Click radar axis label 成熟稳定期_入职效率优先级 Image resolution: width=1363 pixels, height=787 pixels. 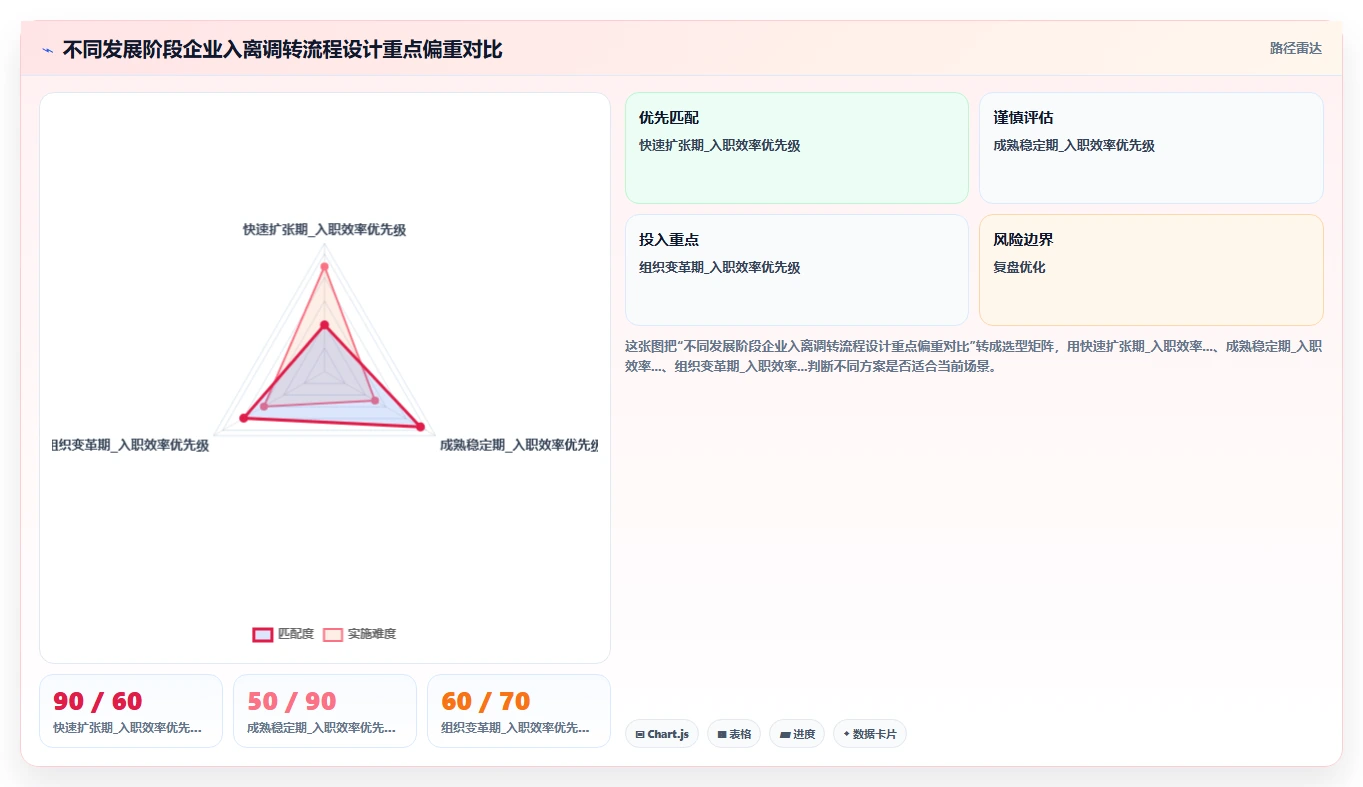pos(519,445)
